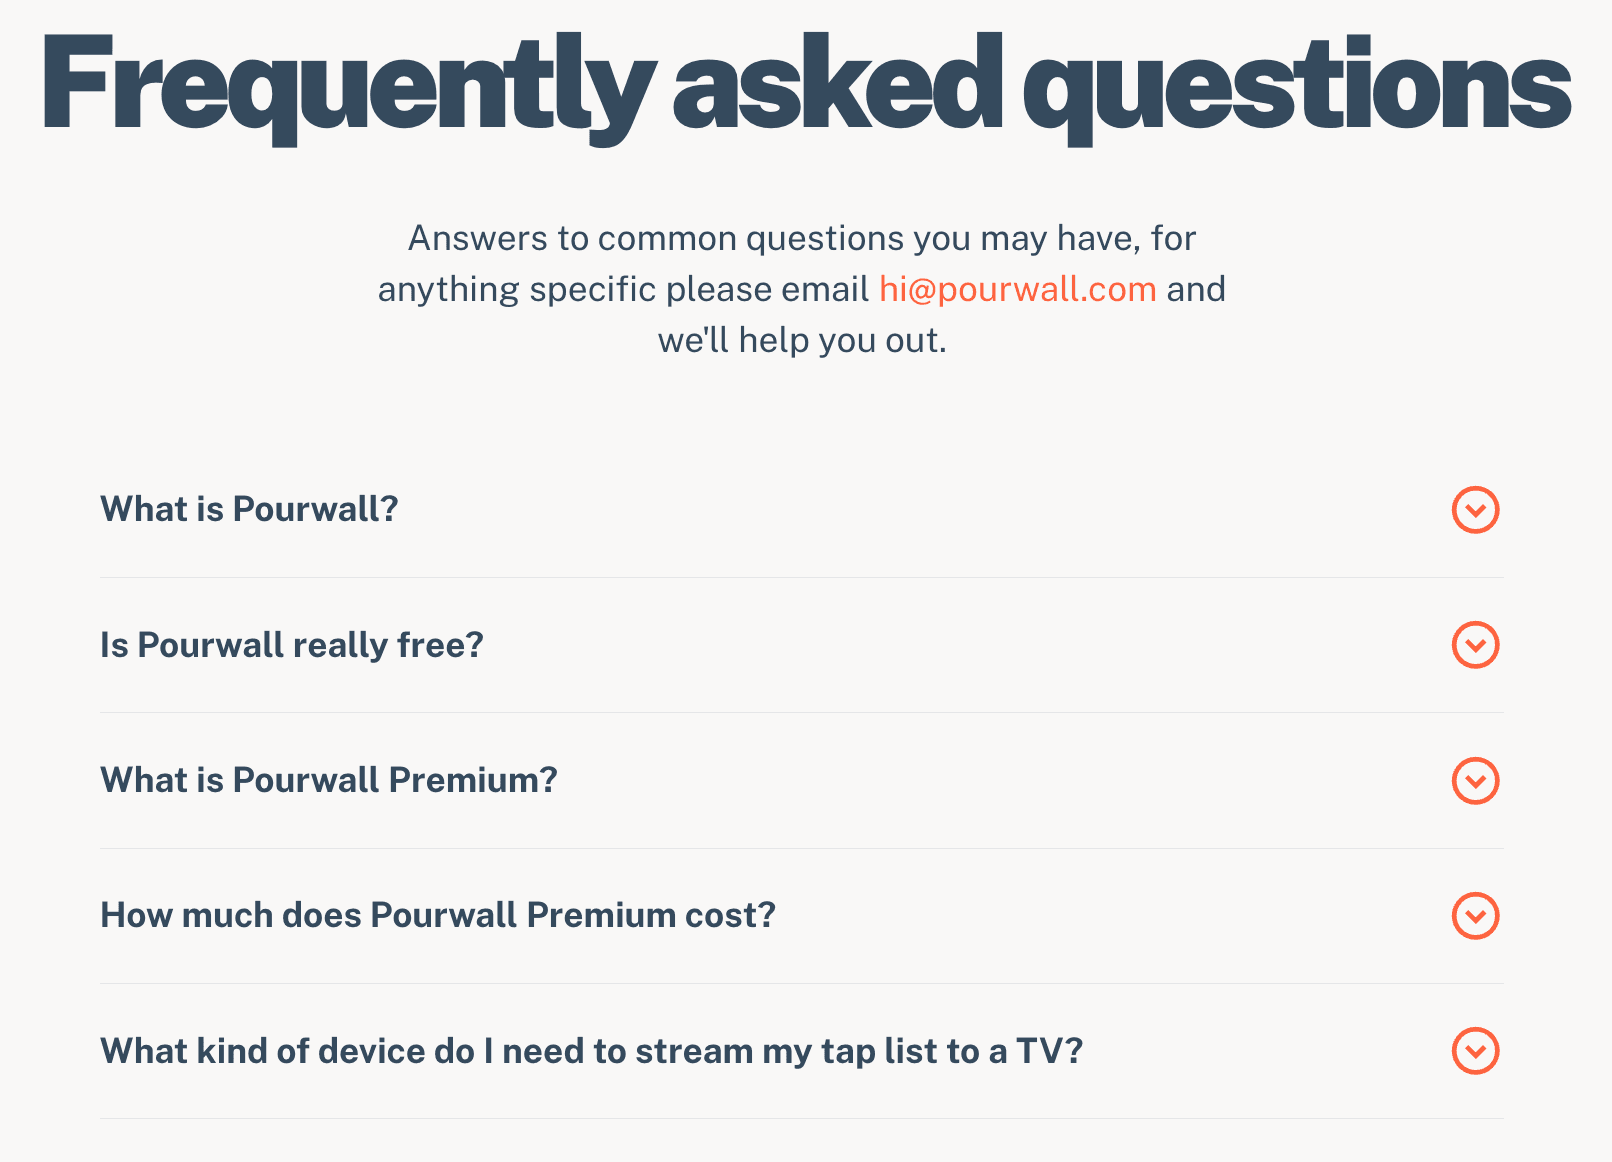The width and height of the screenshot is (1612, 1162).
Task: Show answer for 'How much does Pourwall Premium cost?'
Action: [438, 915]
